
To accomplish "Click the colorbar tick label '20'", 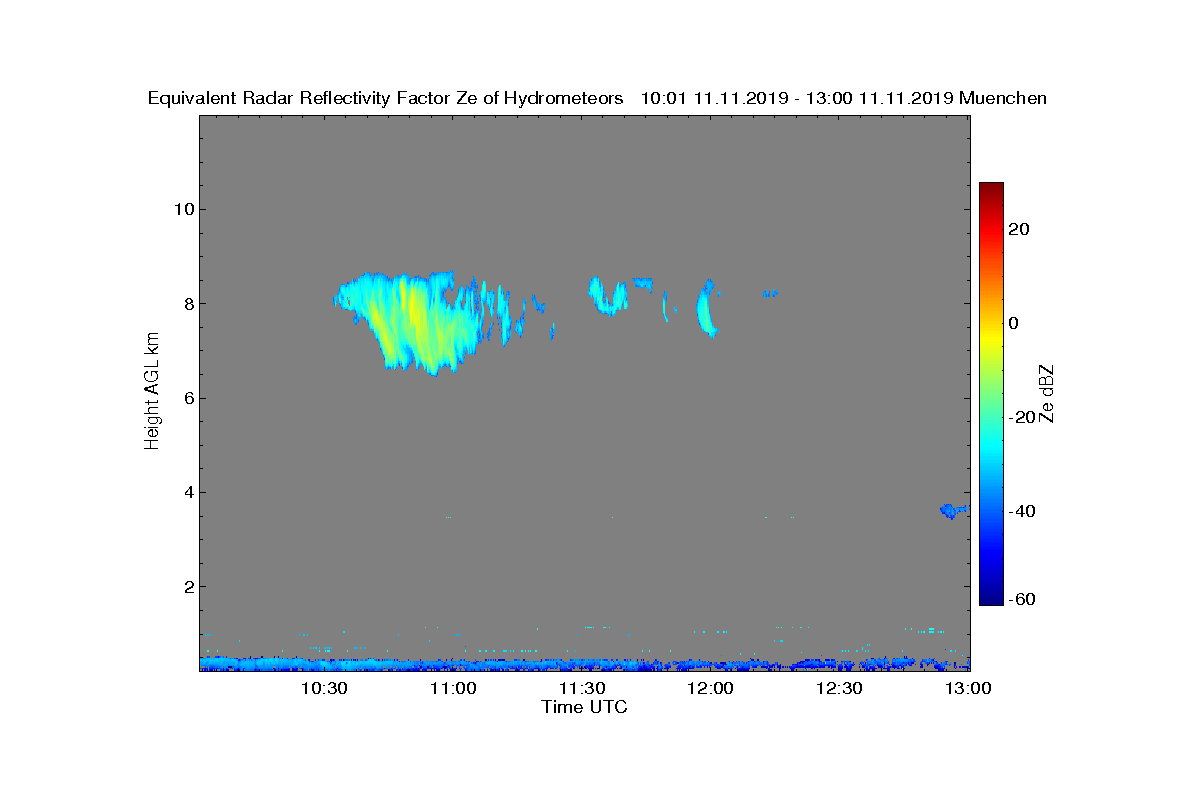I will [x=1020, y=229].
